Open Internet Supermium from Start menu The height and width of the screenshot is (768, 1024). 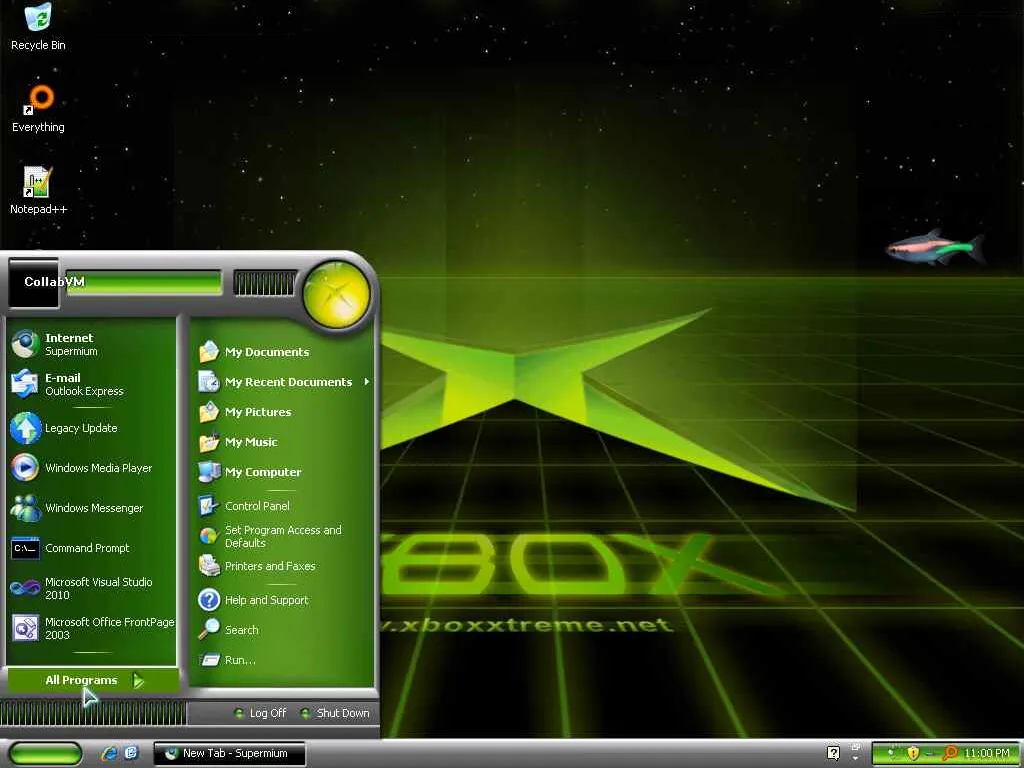point(91,344)
